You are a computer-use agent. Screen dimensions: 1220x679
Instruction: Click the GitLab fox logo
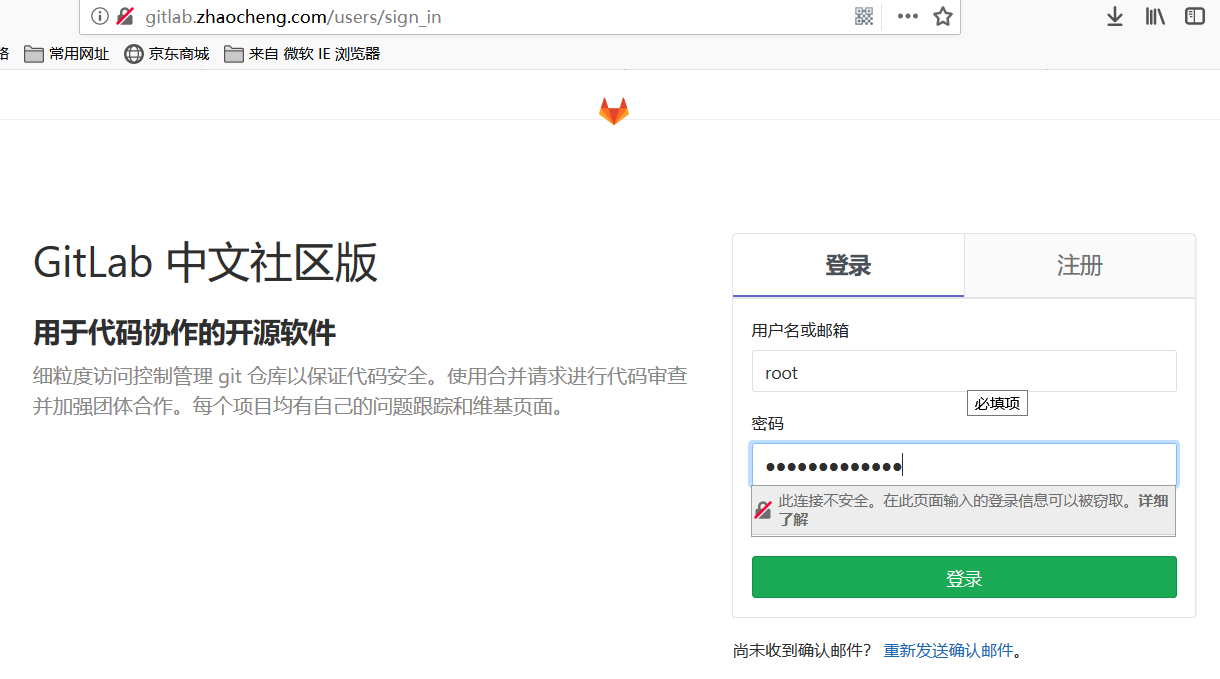tap(614, 110)
